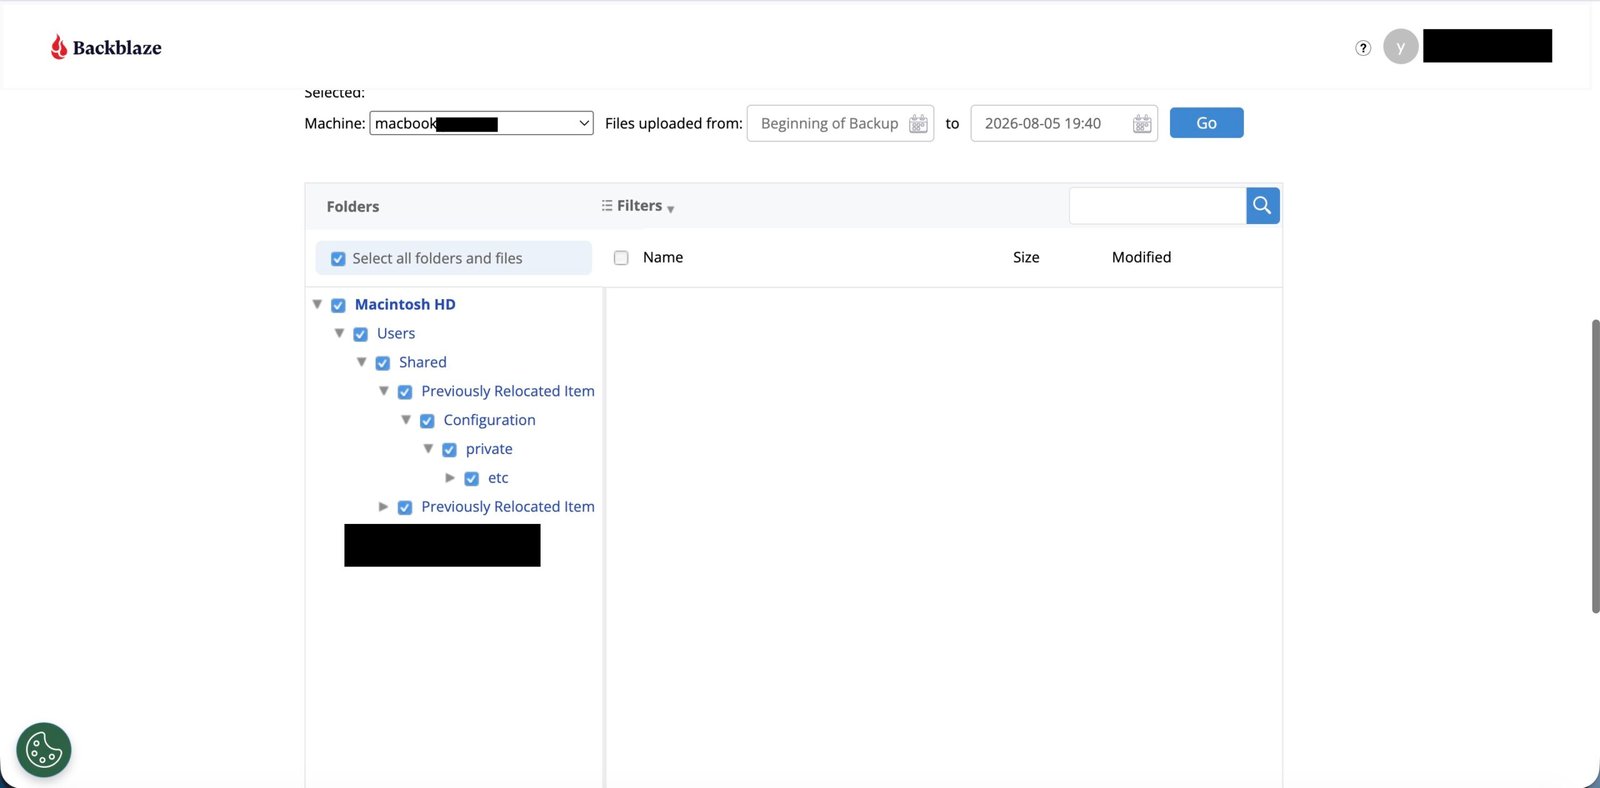
Task: Select the Shared folder label
Action: click(423, 362)
